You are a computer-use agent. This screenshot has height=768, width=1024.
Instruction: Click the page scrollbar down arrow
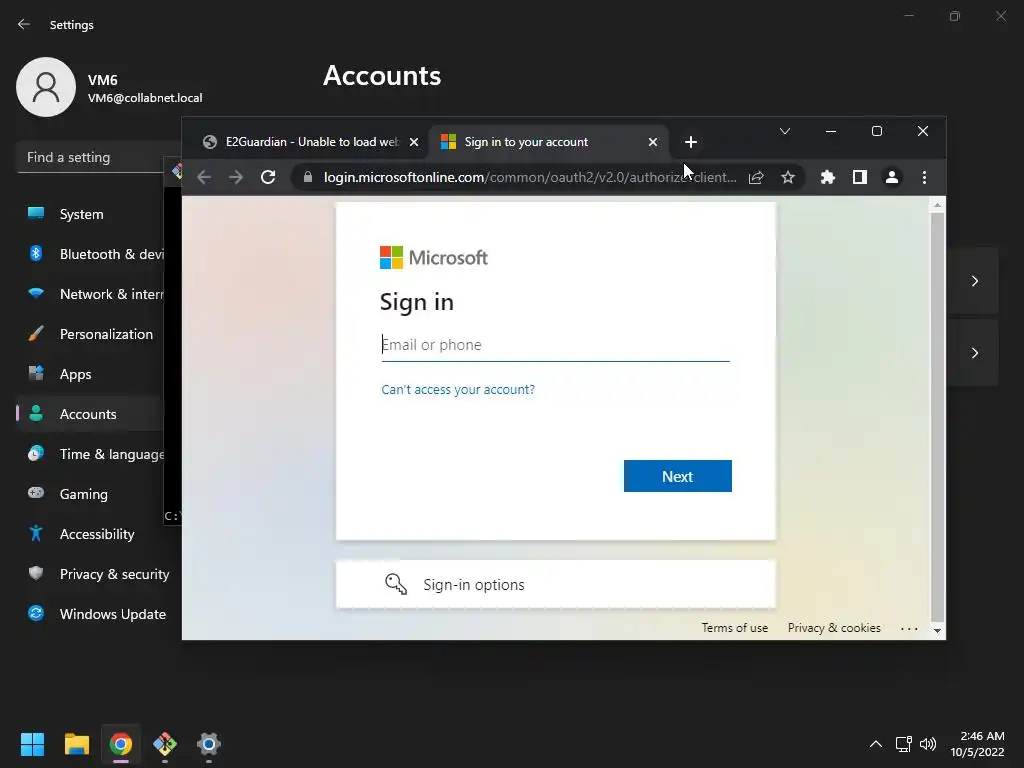[x=937, y=630]
